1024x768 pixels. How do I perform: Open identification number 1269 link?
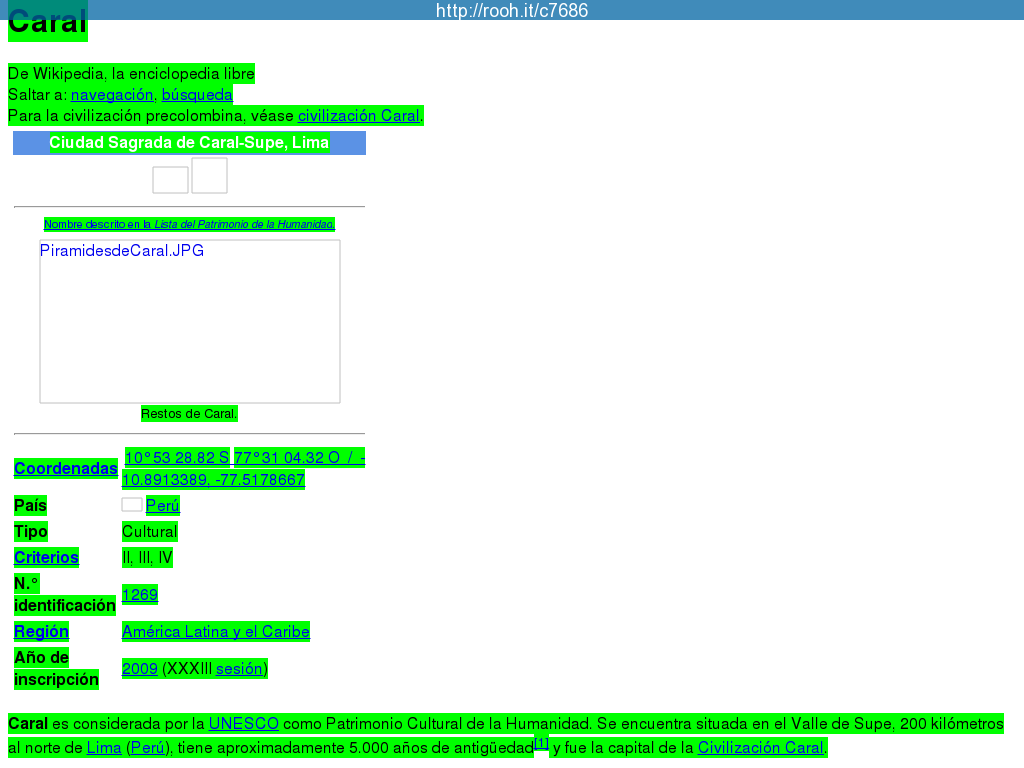(140, 595)
